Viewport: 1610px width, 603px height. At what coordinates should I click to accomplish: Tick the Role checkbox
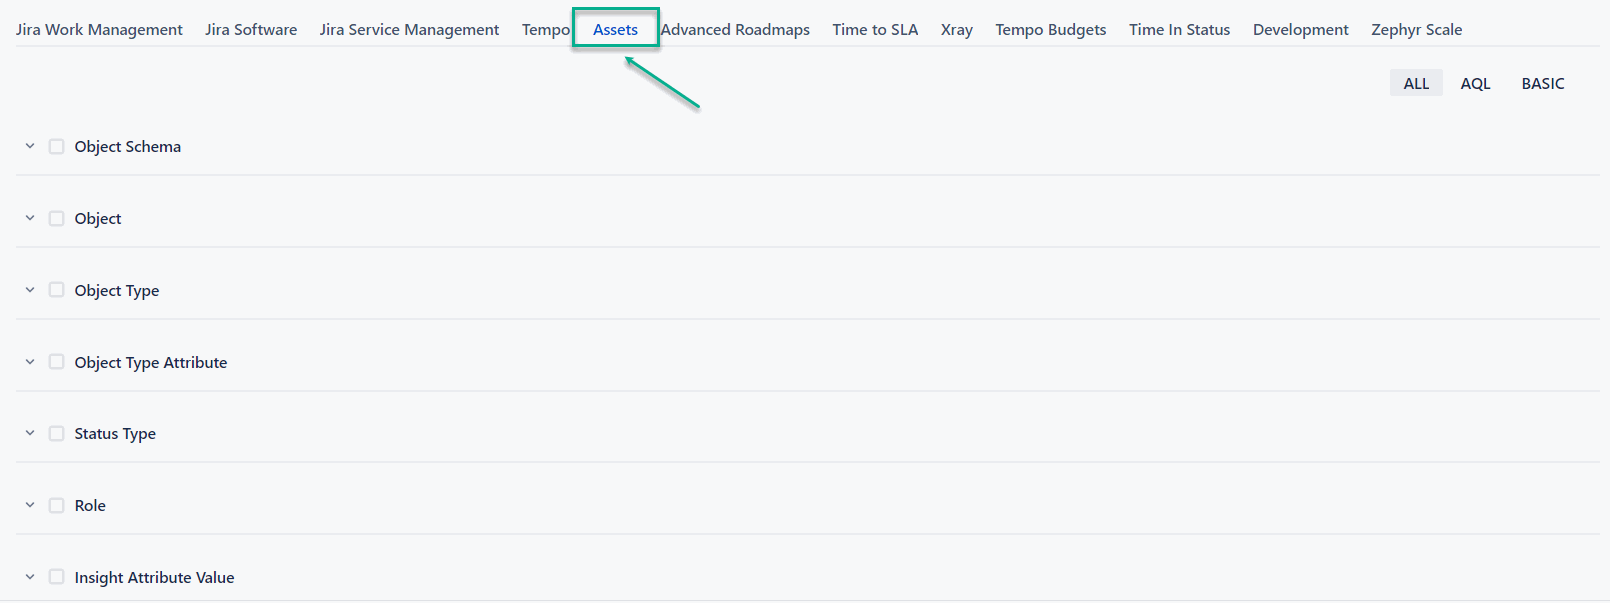point(57,505)
